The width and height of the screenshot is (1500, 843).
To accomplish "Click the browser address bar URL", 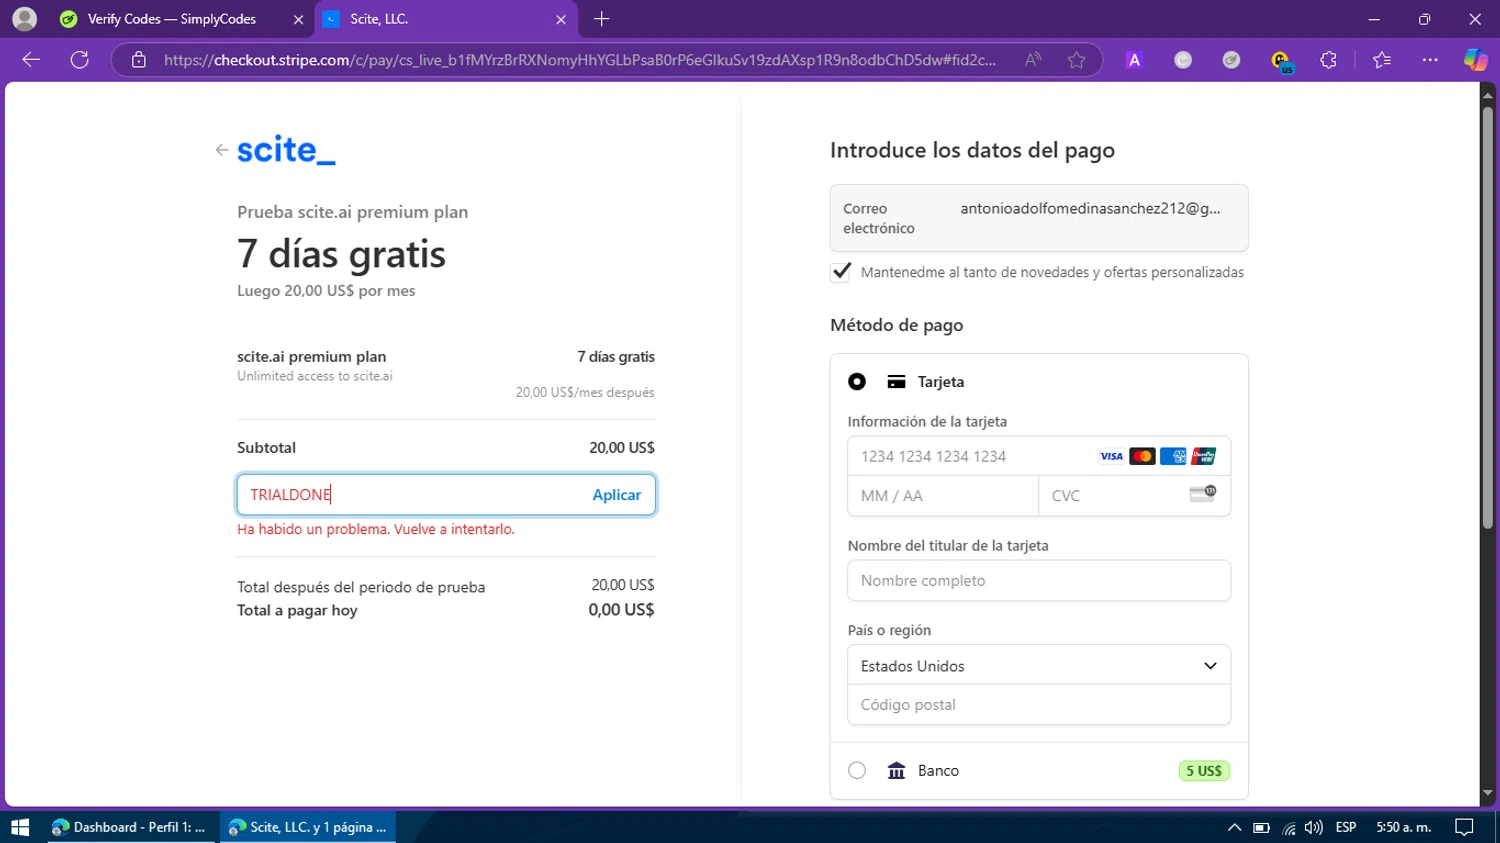I will (580, 60).
